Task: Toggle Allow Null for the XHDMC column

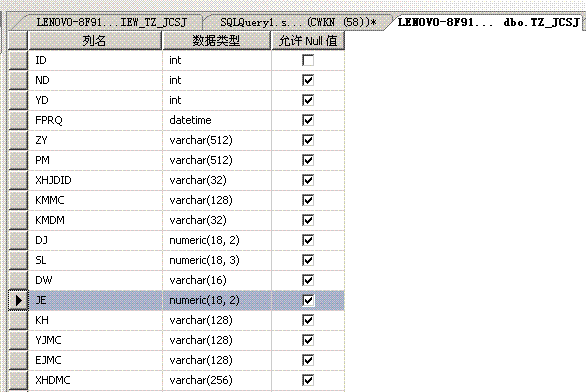Action: (x=308, y=380)
